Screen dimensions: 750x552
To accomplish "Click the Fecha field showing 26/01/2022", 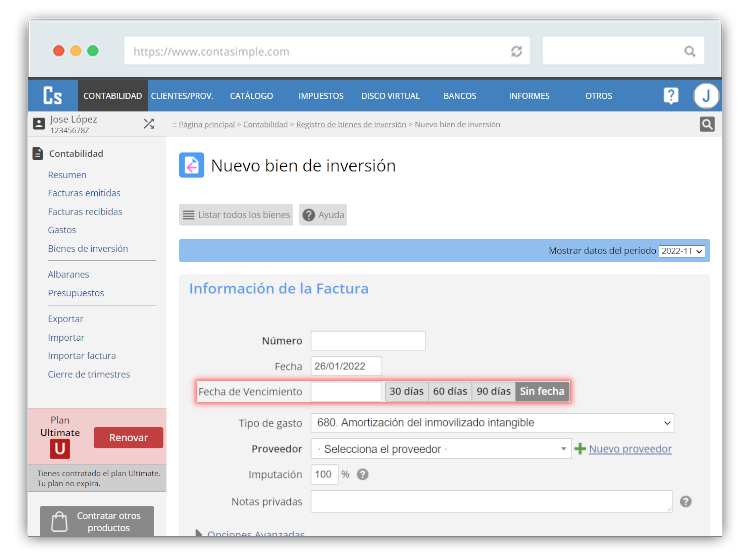I will click(x=346, y=366).
